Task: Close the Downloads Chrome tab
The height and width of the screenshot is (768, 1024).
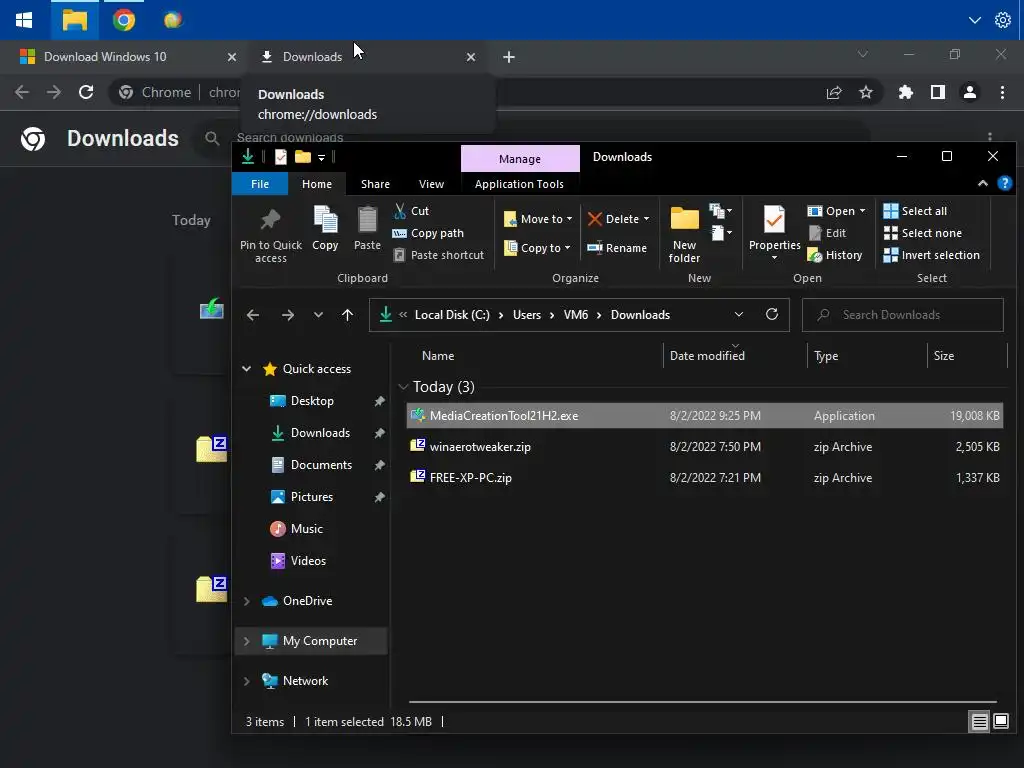Action: click(471, 57)
